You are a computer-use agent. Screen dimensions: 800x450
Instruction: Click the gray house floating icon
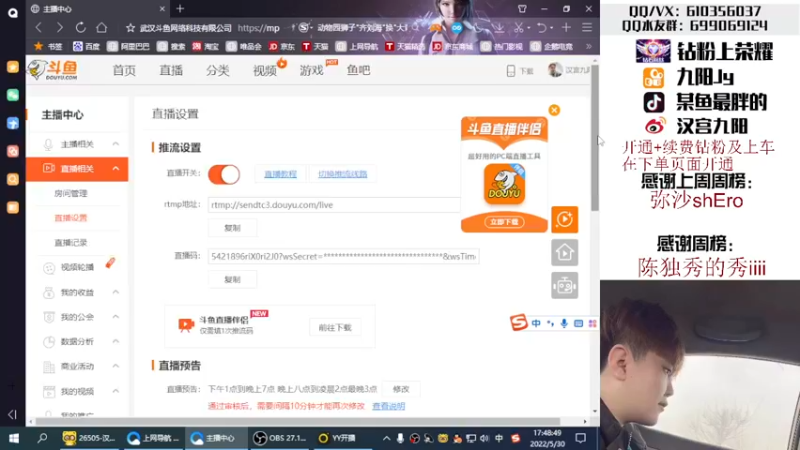[564, 253]
